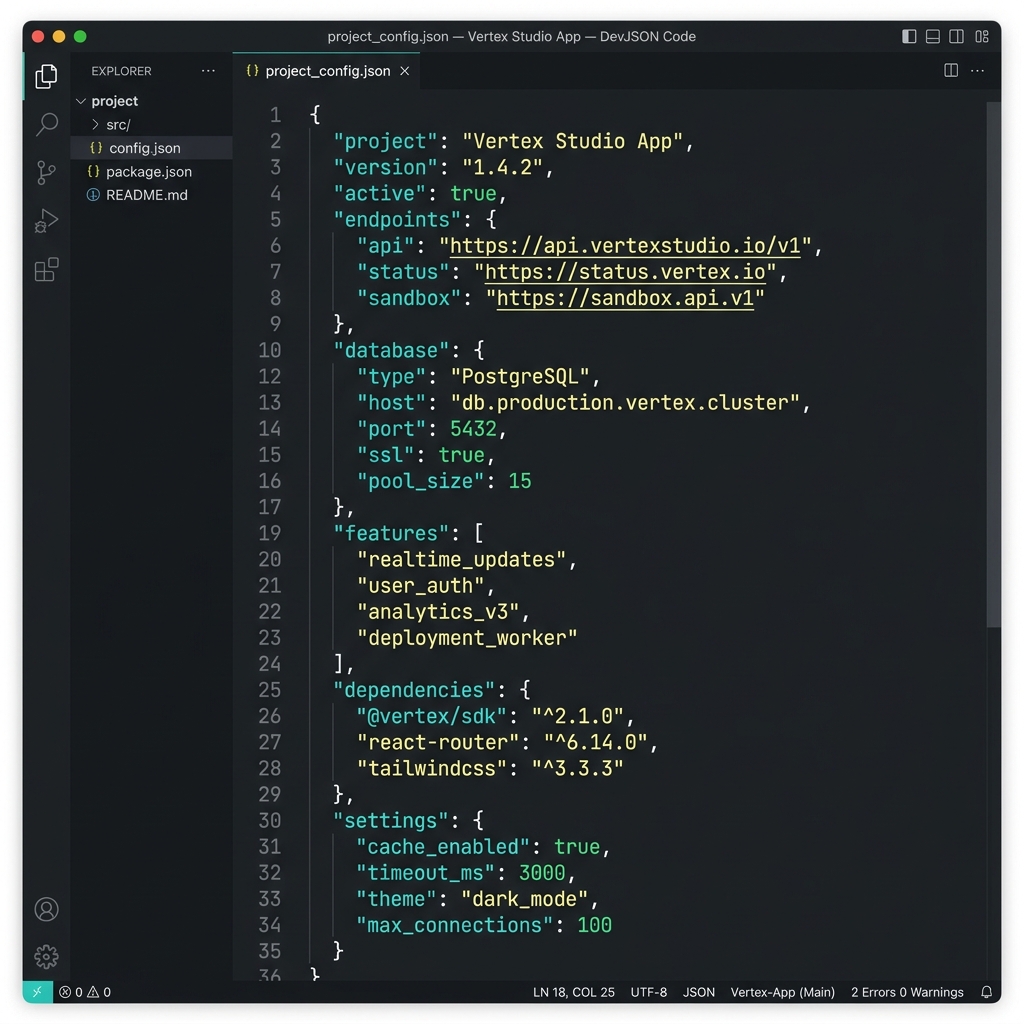The height and width of the screenshot is (1024, 1024).
Task: Click the "database" key
Action: (x=391, y=350)
